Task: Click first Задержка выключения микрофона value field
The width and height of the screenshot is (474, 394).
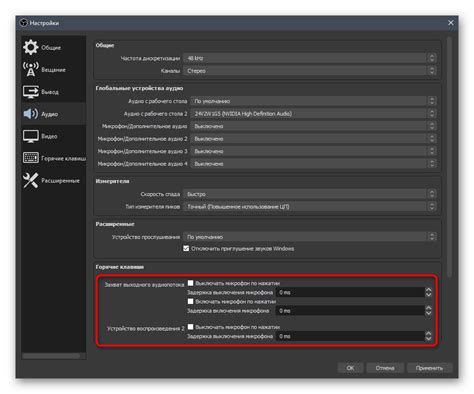Action: point(350,292)
